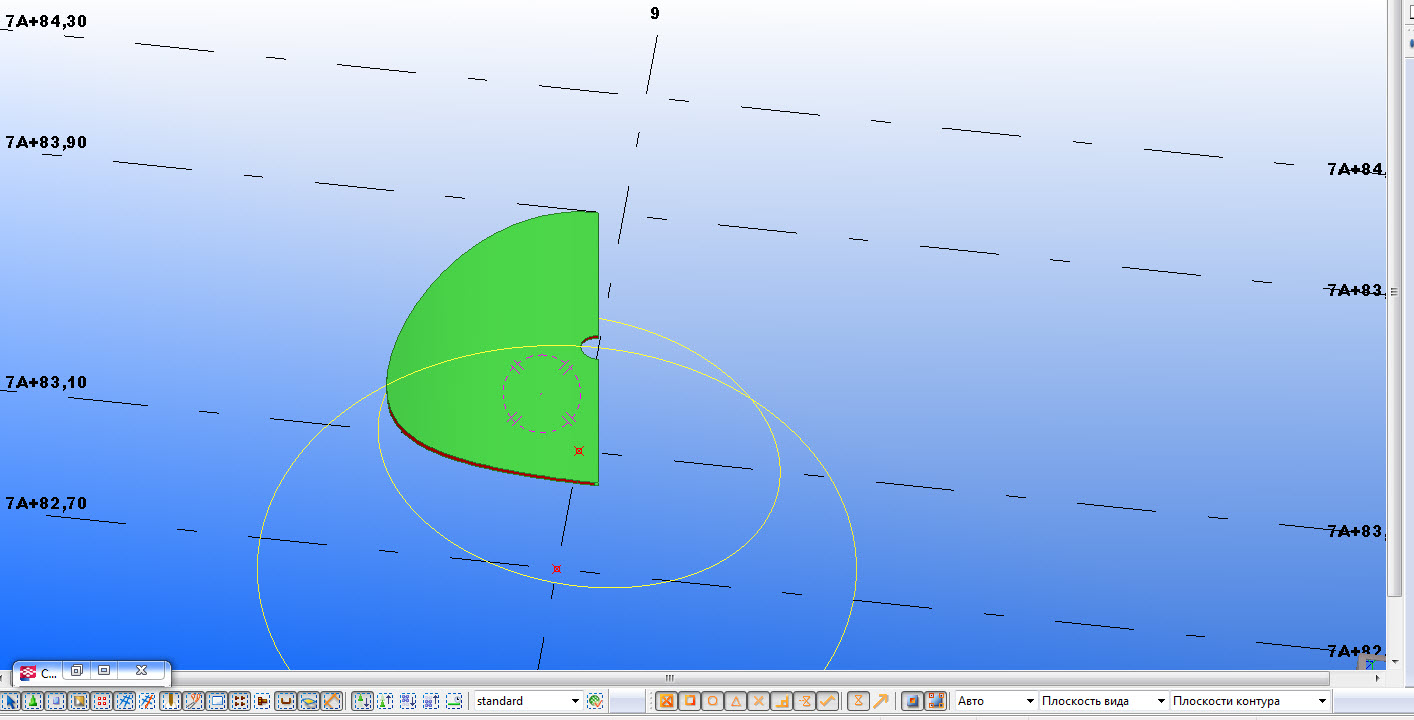The image size is (1414, 720).
Task: Open selection filter settings next to standard
Action: point(595,701)
